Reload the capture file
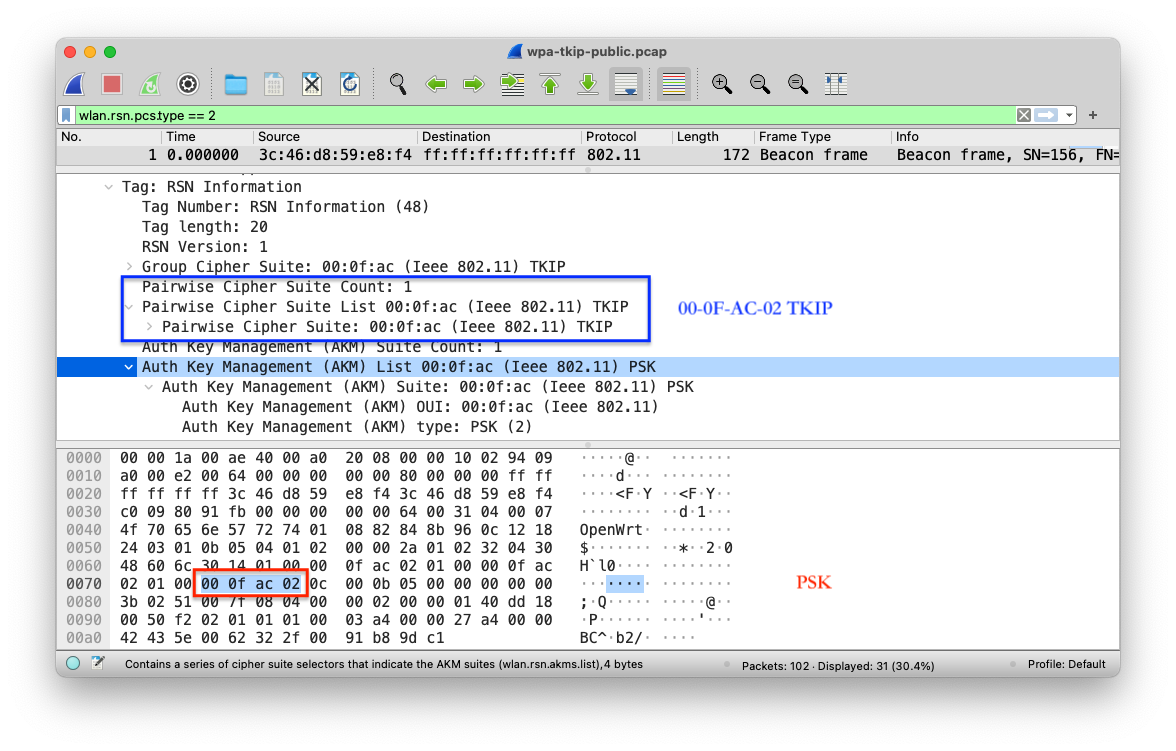This screenshot has width=1176, height=751. click(350, 84)
